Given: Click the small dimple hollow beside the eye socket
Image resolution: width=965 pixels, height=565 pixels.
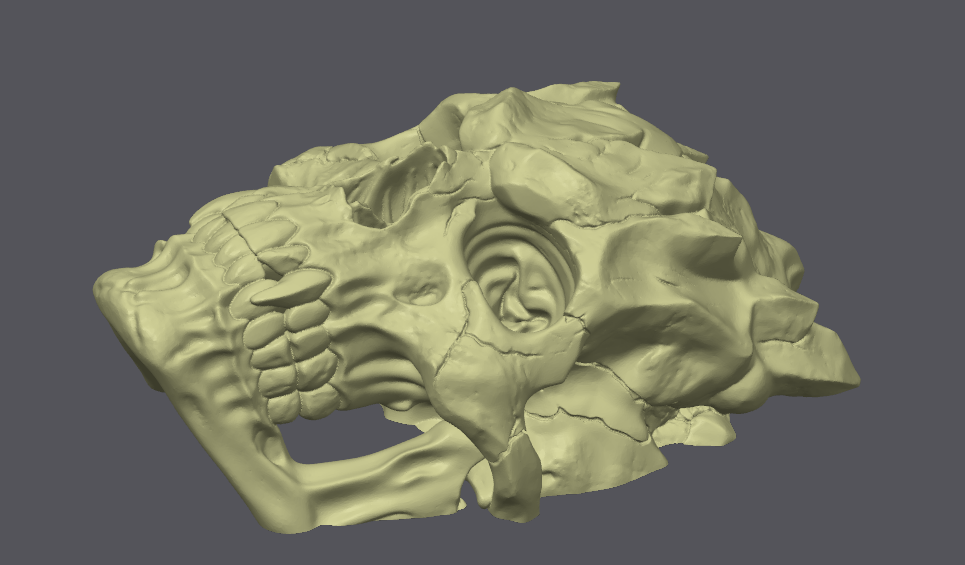Looking at the screenshot, I should tap(425, 284).
